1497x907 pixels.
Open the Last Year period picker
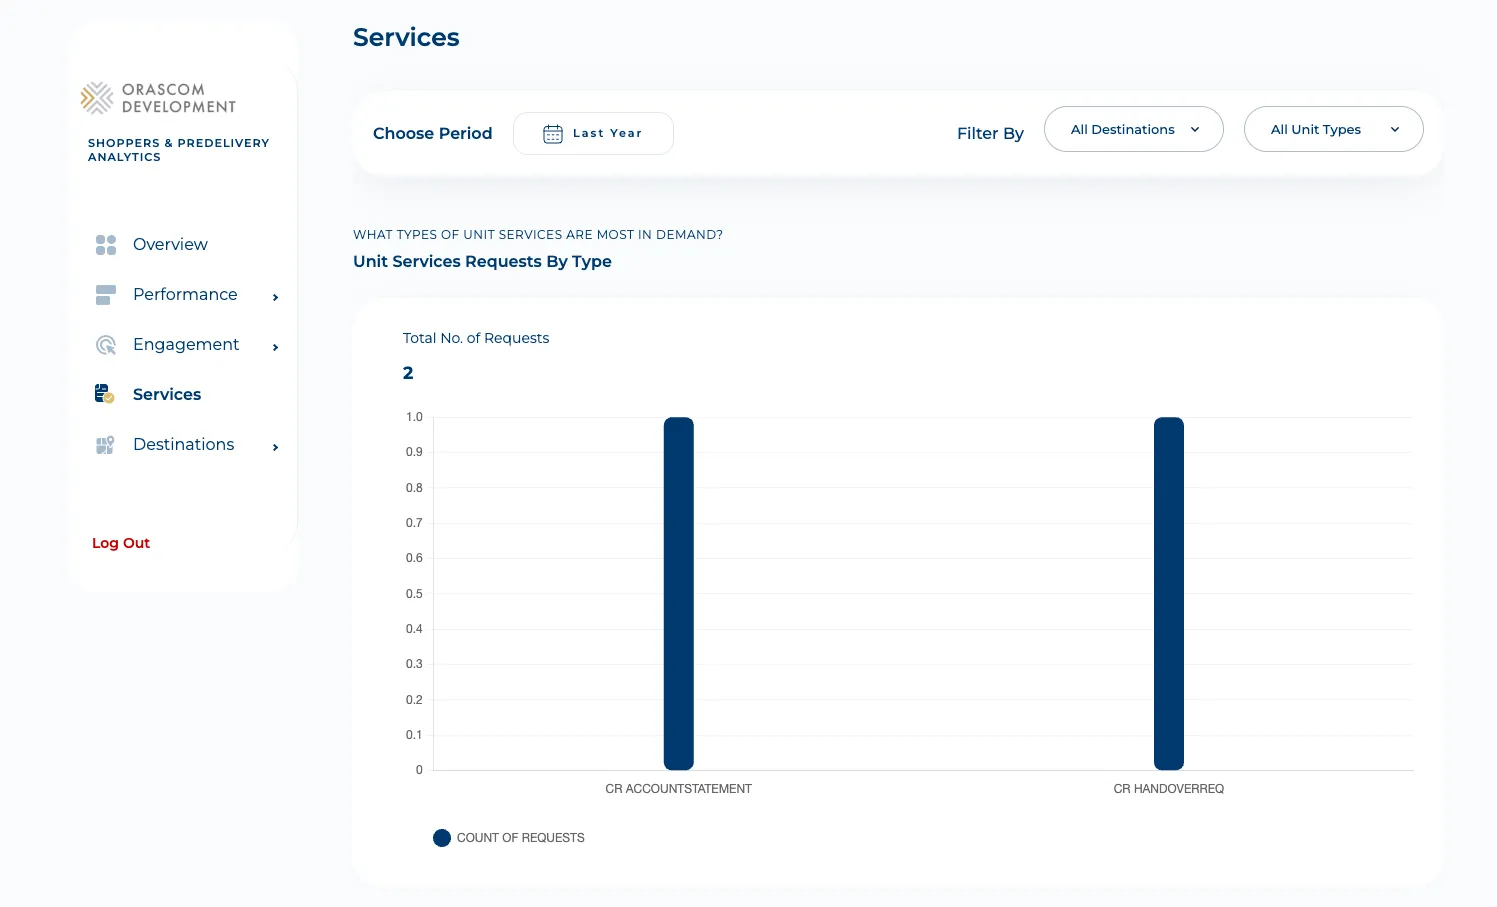click(593, 134)
